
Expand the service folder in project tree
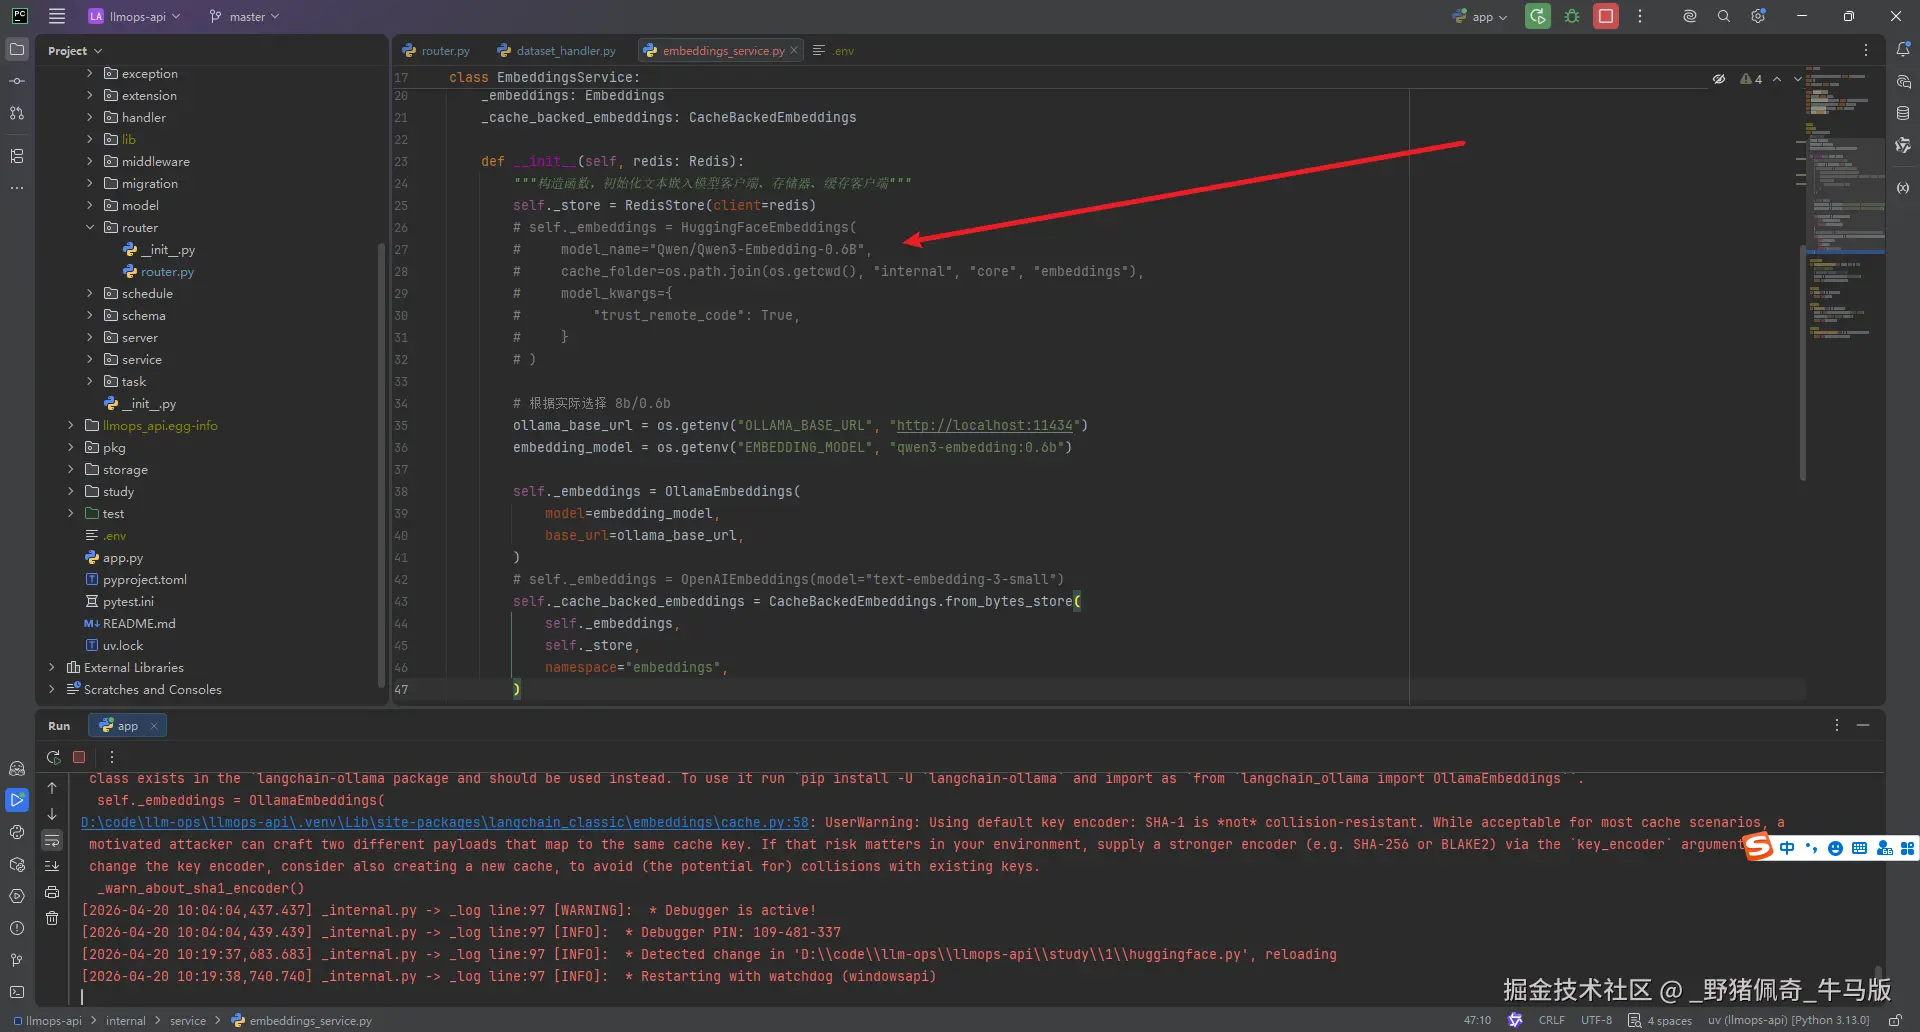point(89,360)
